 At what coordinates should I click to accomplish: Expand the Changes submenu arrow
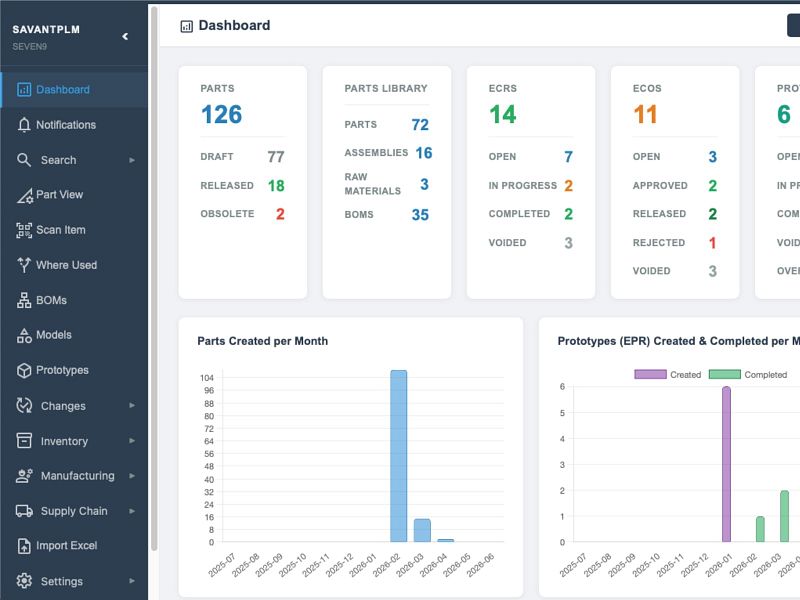(132, 406)
